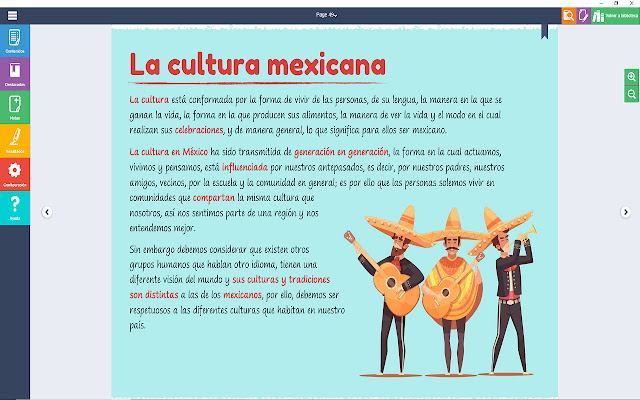Open the Contenidos sidebar panel
The width and height of the screenshot is (640, 400).
(15, 40)
